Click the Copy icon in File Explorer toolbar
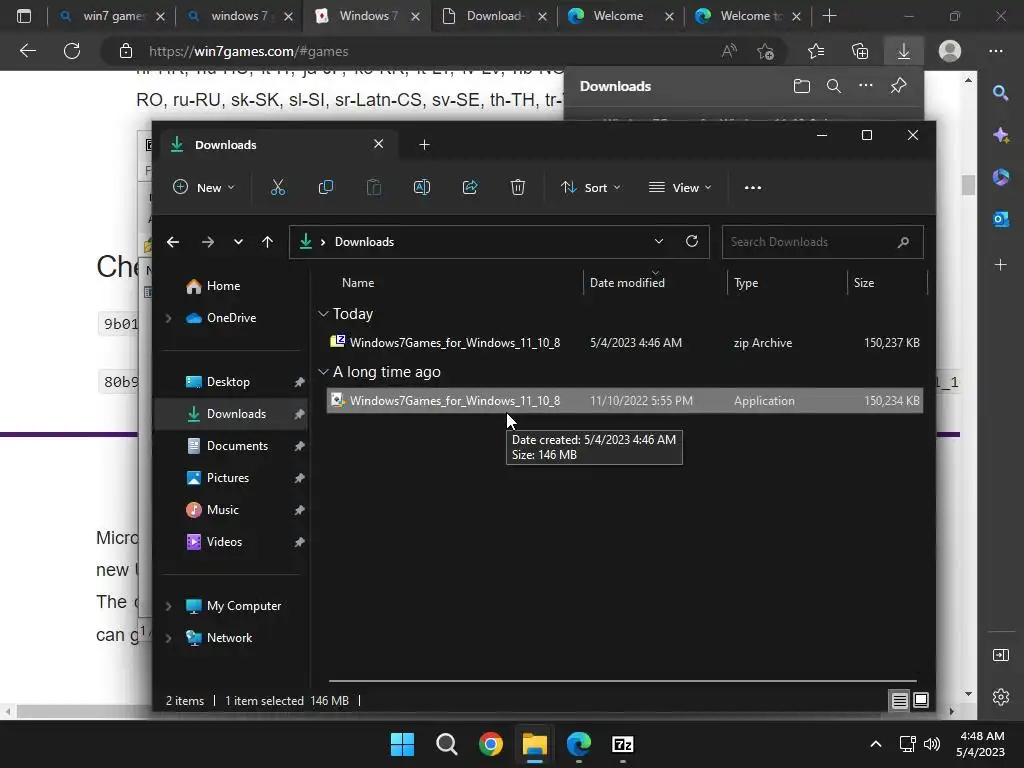1024x768 pixels. click(x=325, y=187)
